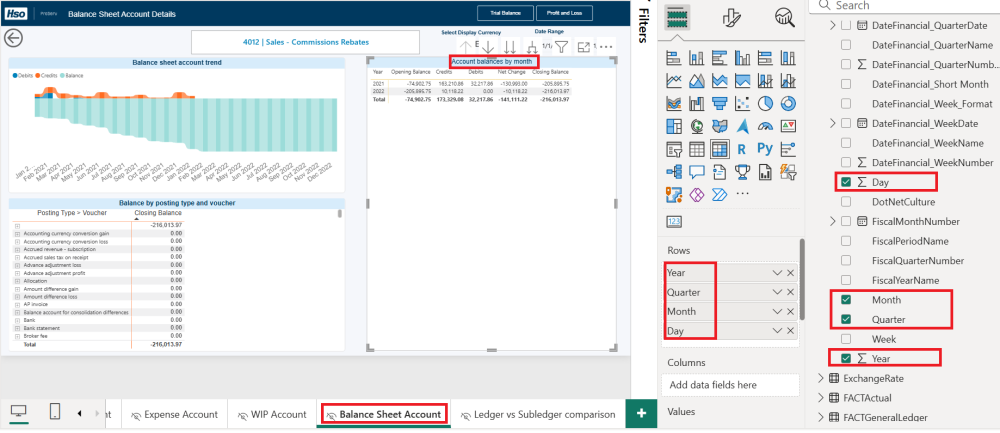Open the Year field dropdown in Rows

[x=777, y=273]
